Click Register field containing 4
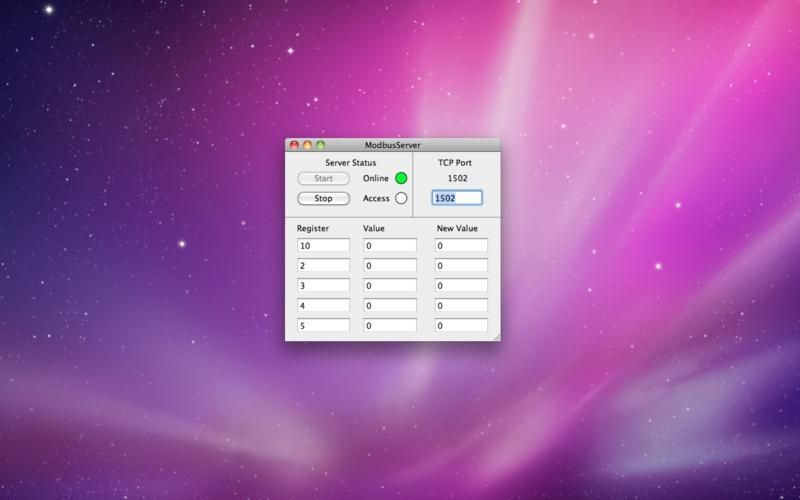This screenshot has width=800, height=500. [x=323, y=306]
